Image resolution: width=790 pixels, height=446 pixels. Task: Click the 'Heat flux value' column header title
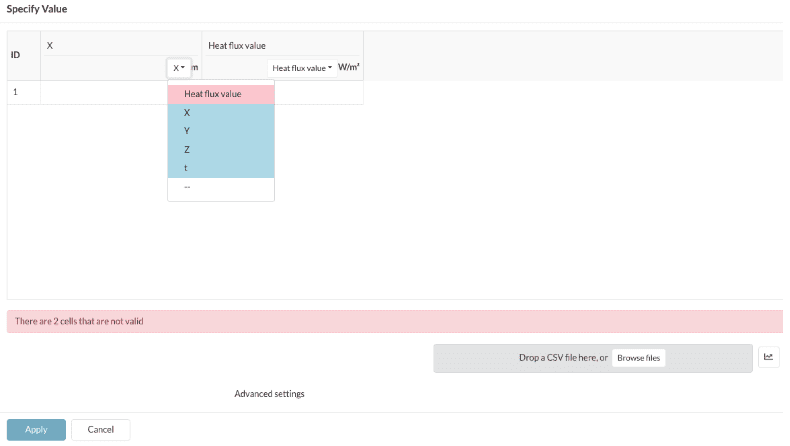point(237,45)
